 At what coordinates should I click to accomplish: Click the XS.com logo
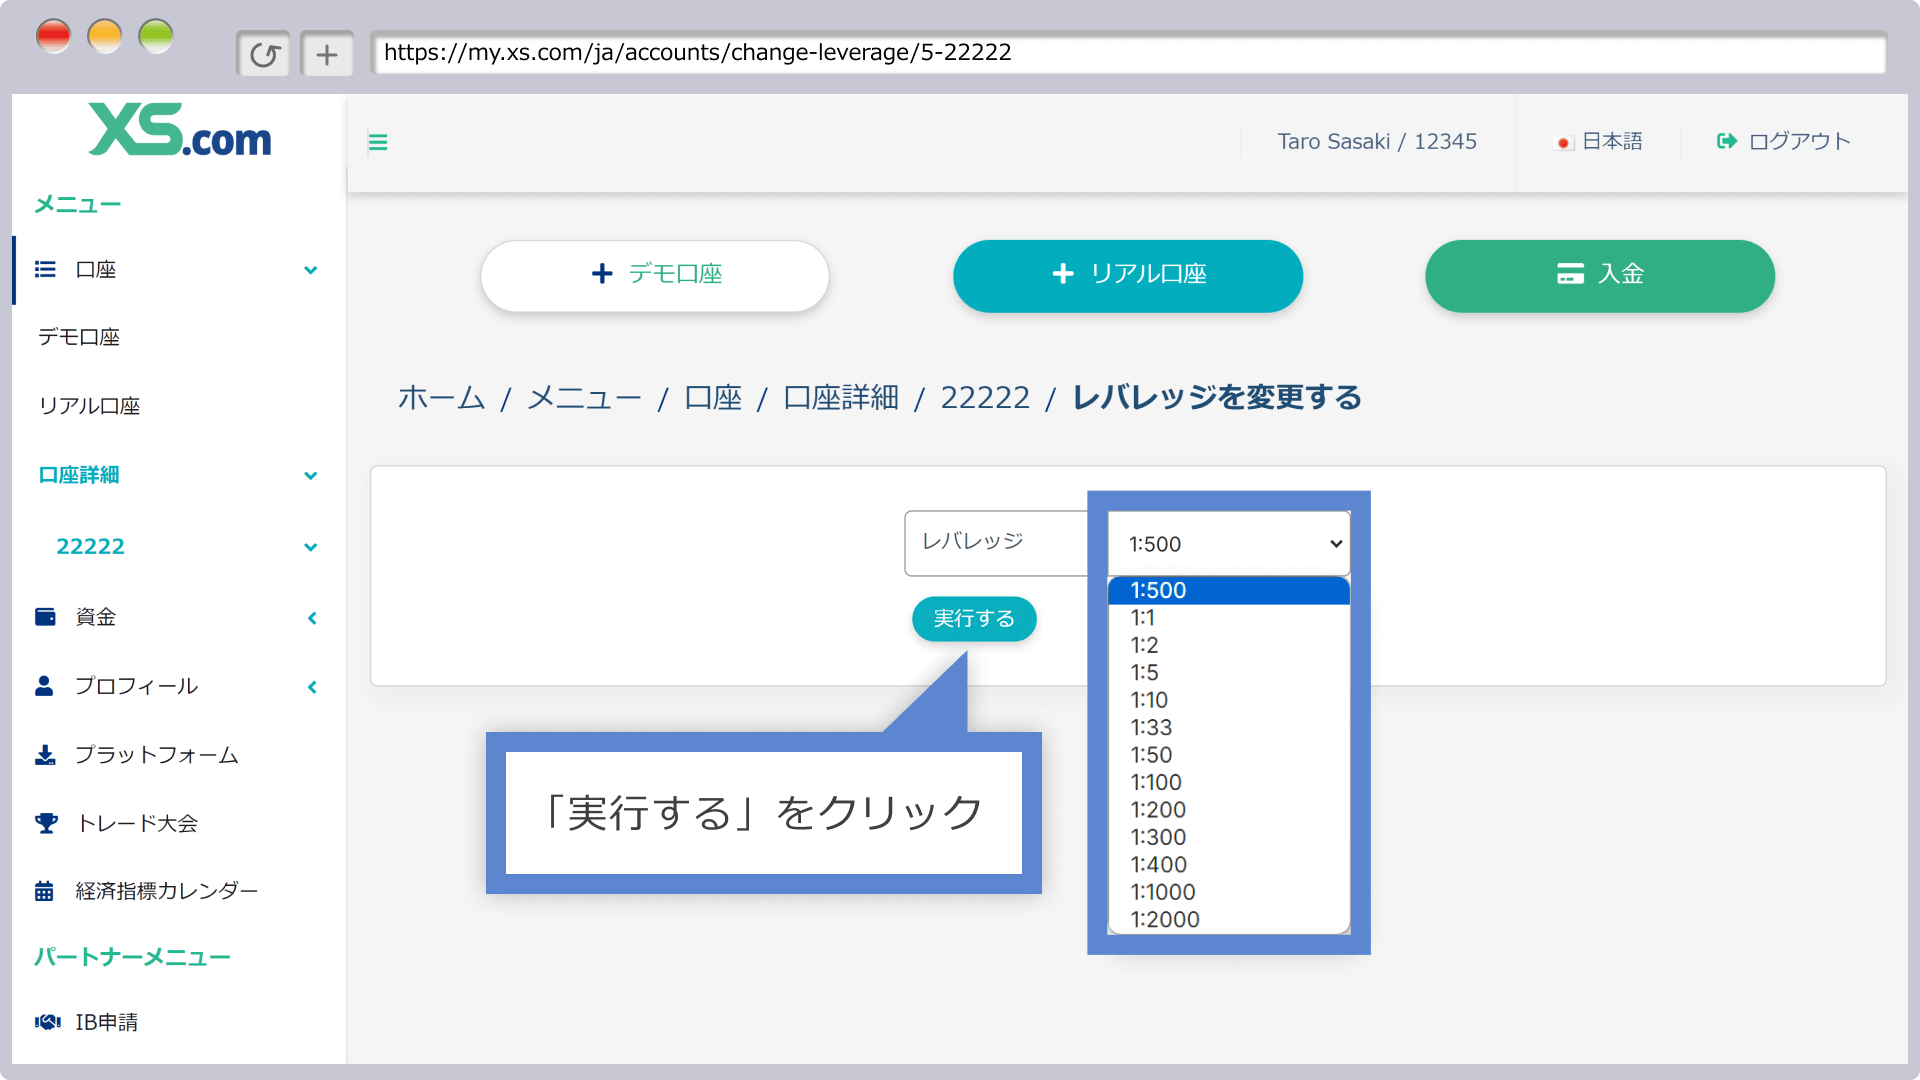click(x=180, y=130)
